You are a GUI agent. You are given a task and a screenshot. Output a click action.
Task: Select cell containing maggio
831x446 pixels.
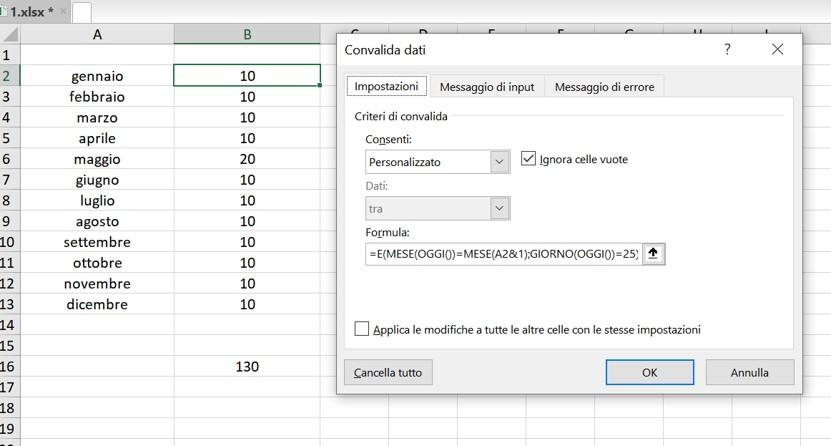point(96,159)
